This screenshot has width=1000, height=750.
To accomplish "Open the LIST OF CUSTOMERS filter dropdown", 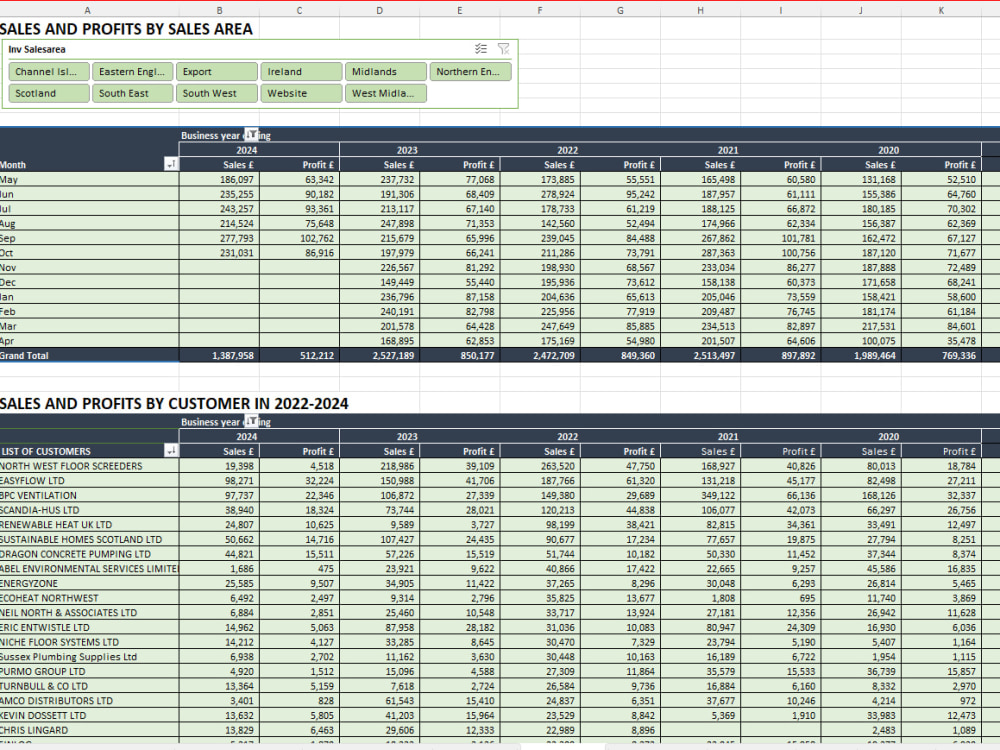I will click(x=170, y=451).
